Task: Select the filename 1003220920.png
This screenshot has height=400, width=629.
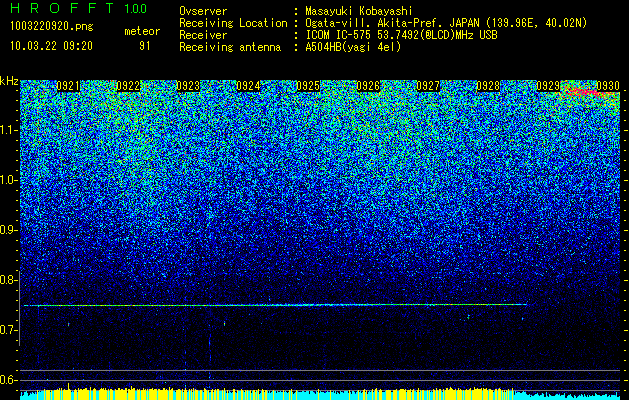Action: coord(52,27)
